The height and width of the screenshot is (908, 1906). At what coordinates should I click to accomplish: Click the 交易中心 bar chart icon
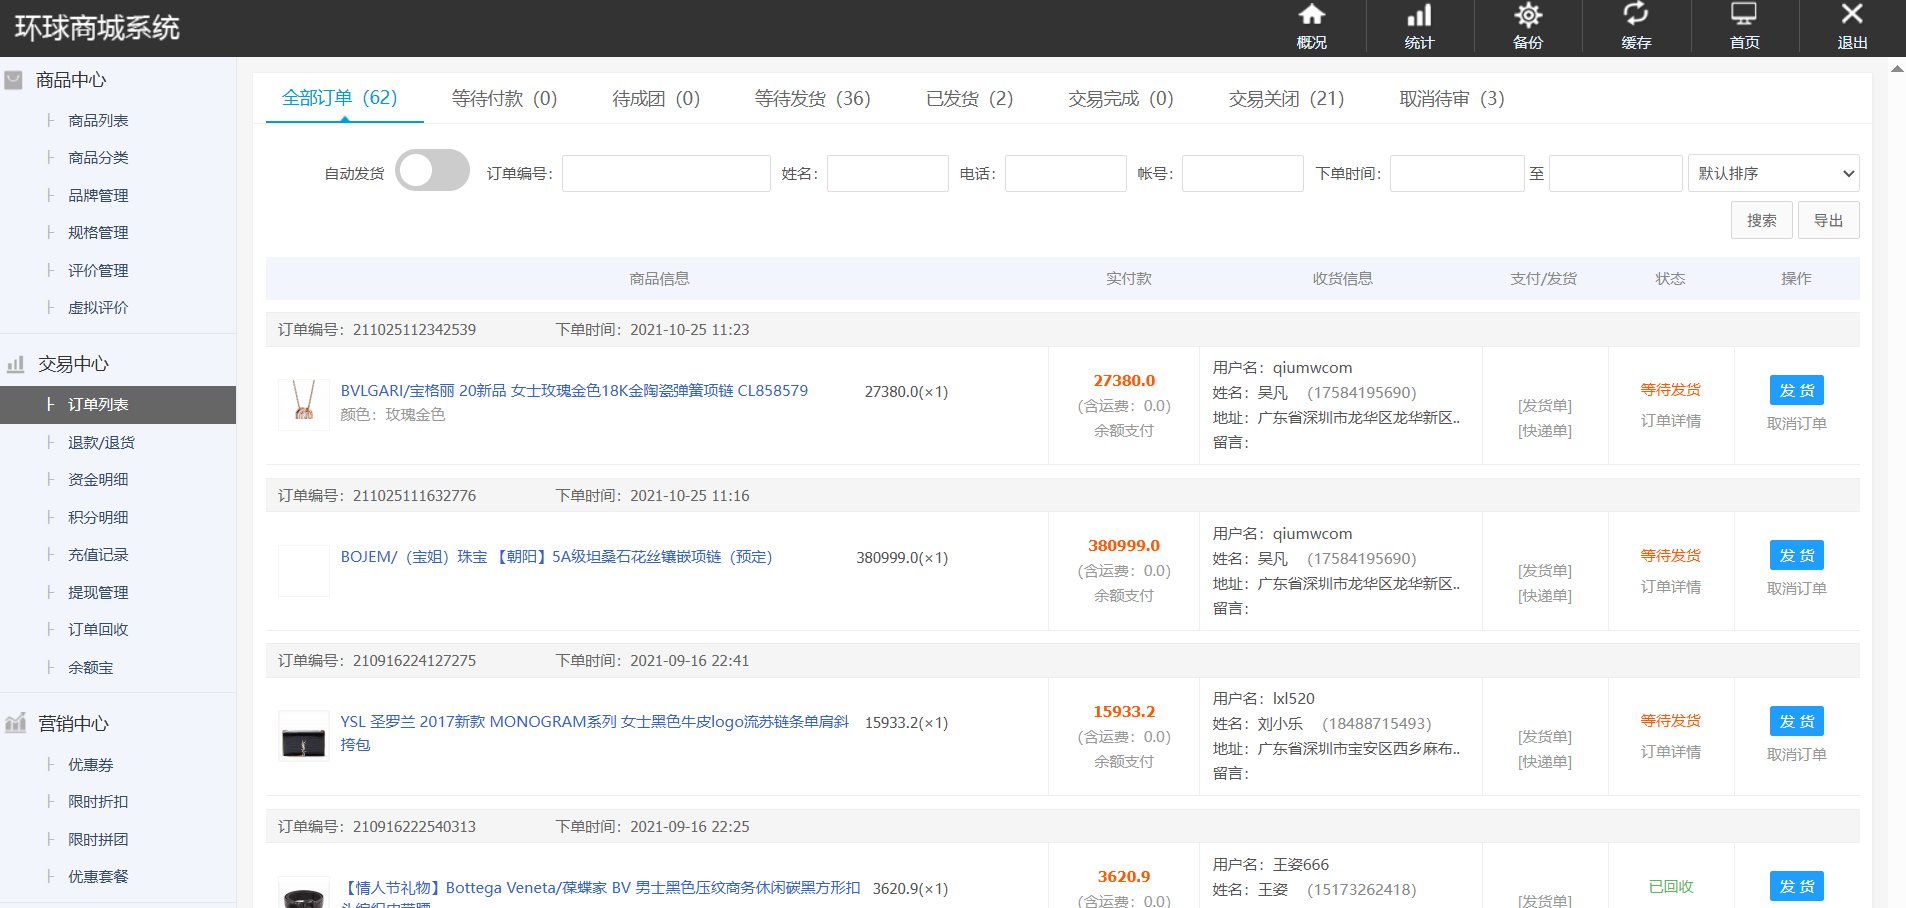15,364
